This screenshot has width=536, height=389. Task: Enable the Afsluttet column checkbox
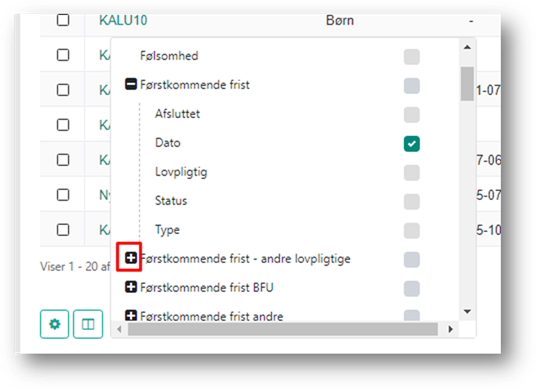[x=412, y=115]
